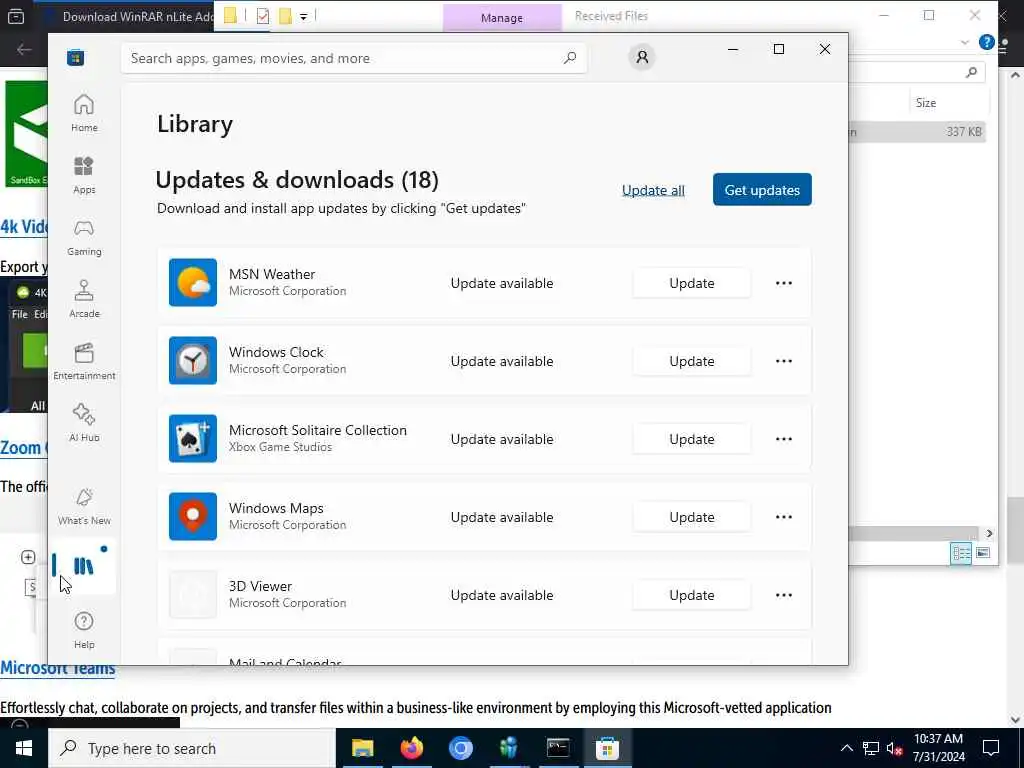Click the muted volume tray icon
The height and width of the screenshot is (768, 1024).
coord(894,749)
